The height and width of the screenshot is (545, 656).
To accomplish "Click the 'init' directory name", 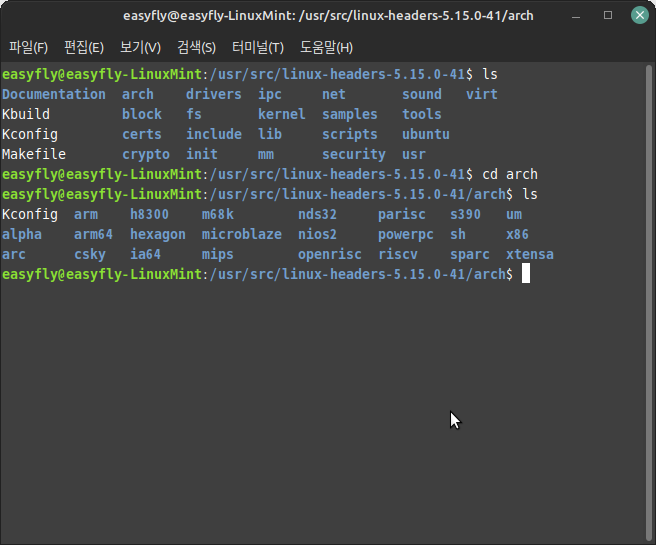I will (202, 154).
